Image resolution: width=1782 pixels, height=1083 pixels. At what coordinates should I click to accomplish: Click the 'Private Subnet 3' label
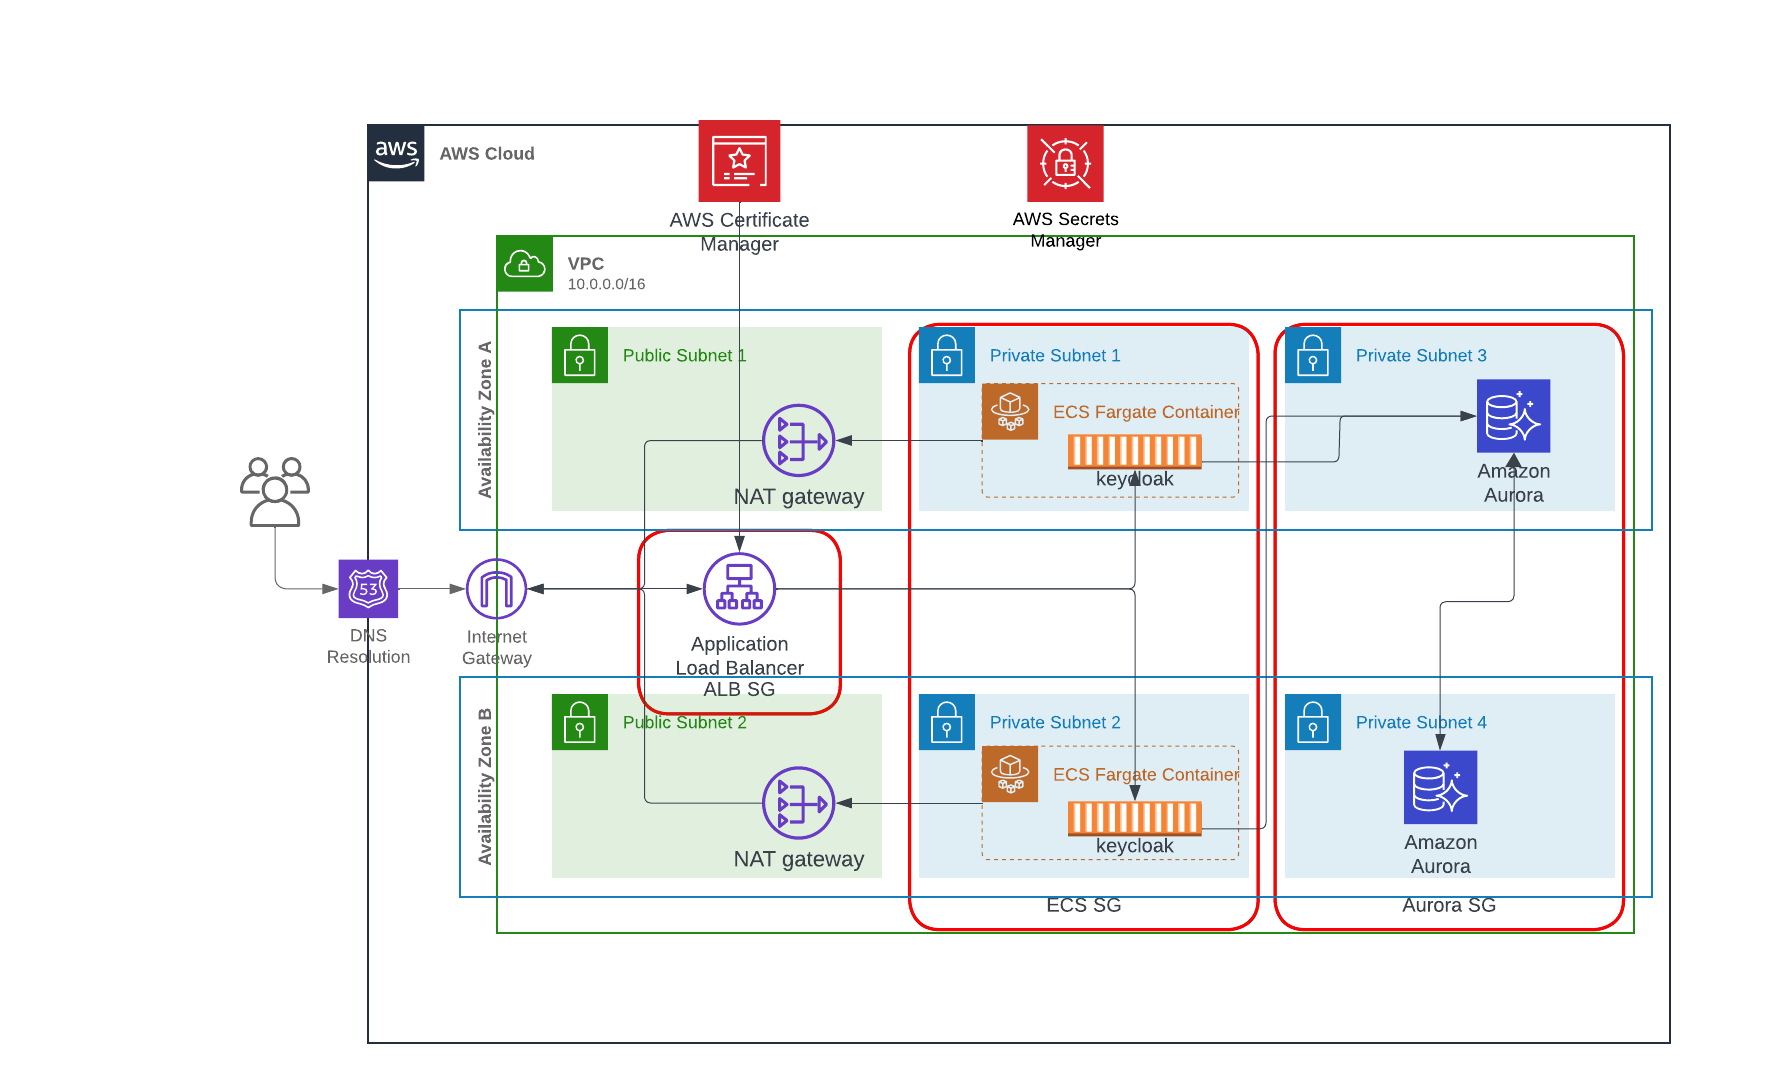click(1421, 356)
